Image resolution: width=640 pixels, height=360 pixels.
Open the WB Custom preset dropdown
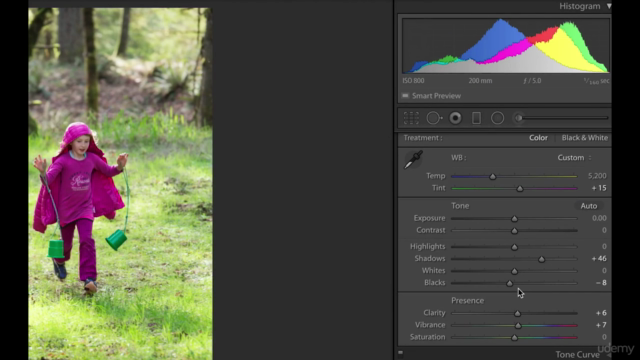pyautogui.click(x=574, y=158)
